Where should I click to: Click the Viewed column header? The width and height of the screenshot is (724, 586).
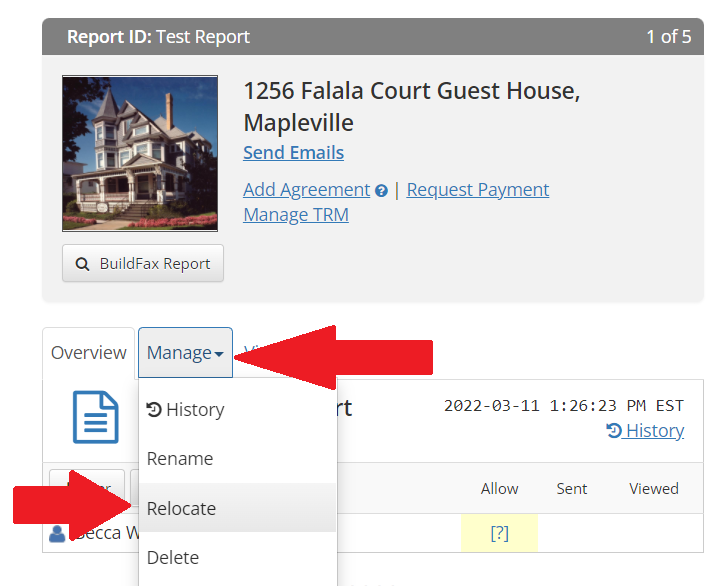pos(653,489)
